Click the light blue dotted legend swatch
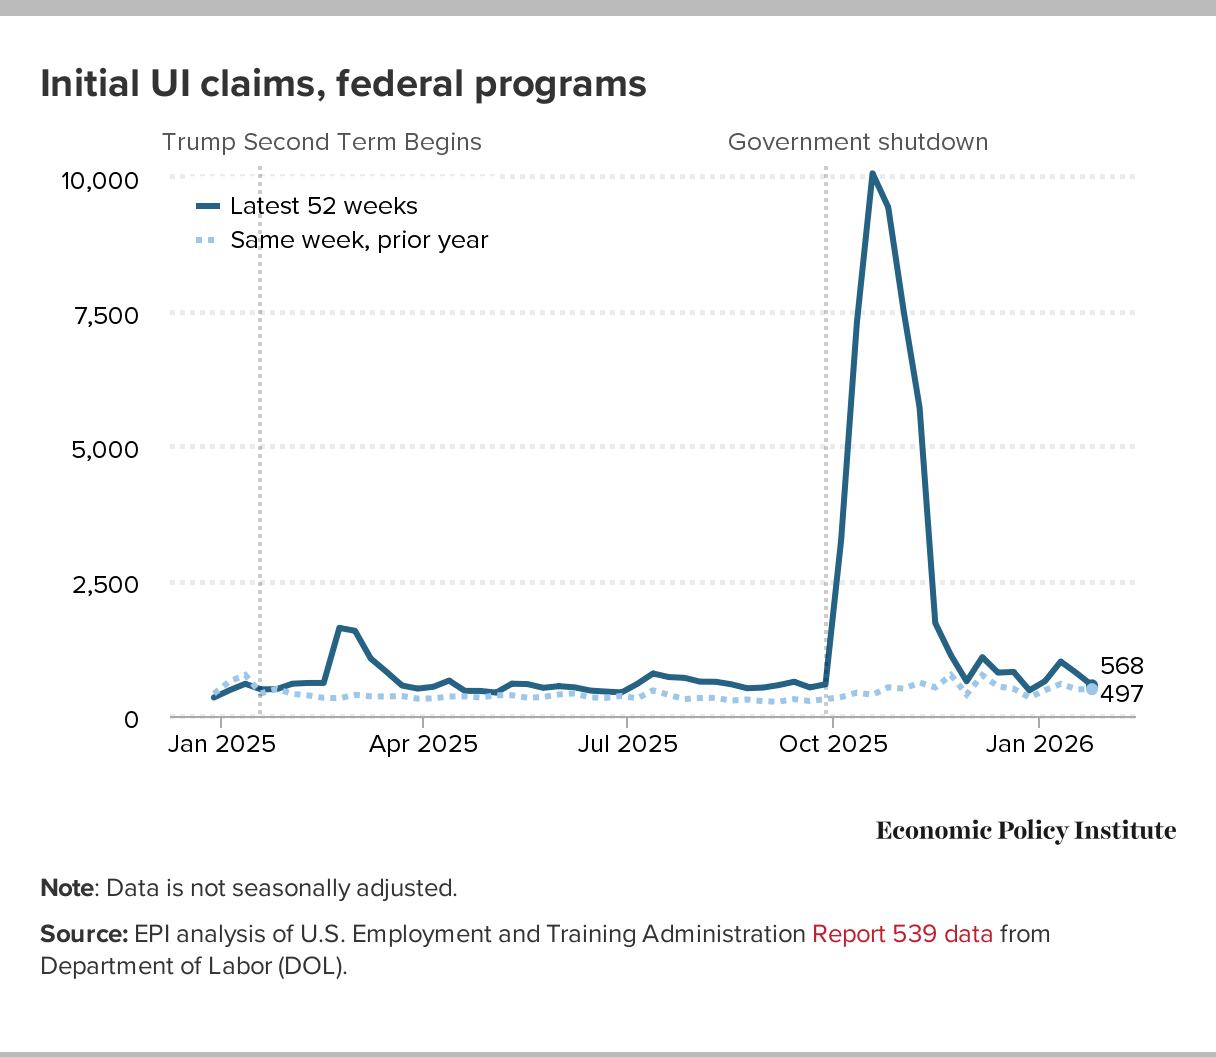This screenshot has height=1057, width=1216. [207, 240]
